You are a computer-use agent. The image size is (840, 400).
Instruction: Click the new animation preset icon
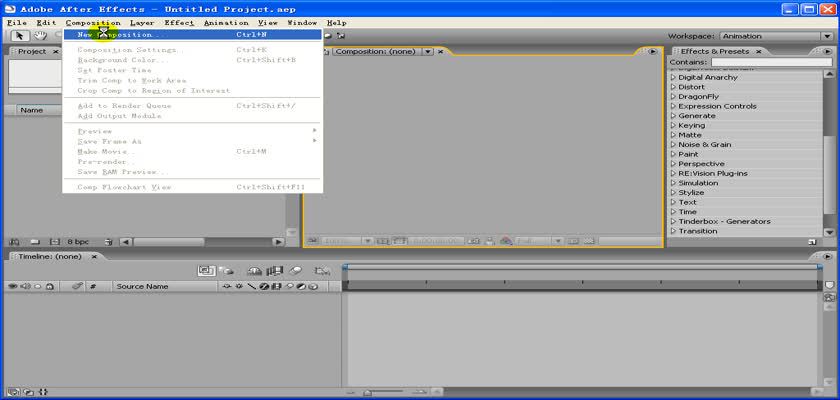812,242
